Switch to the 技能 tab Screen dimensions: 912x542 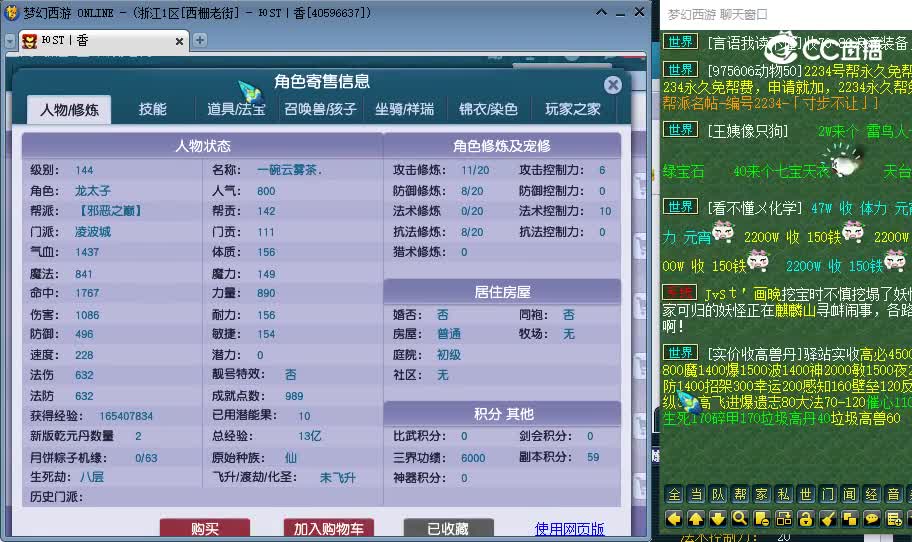tap(153, 109)
